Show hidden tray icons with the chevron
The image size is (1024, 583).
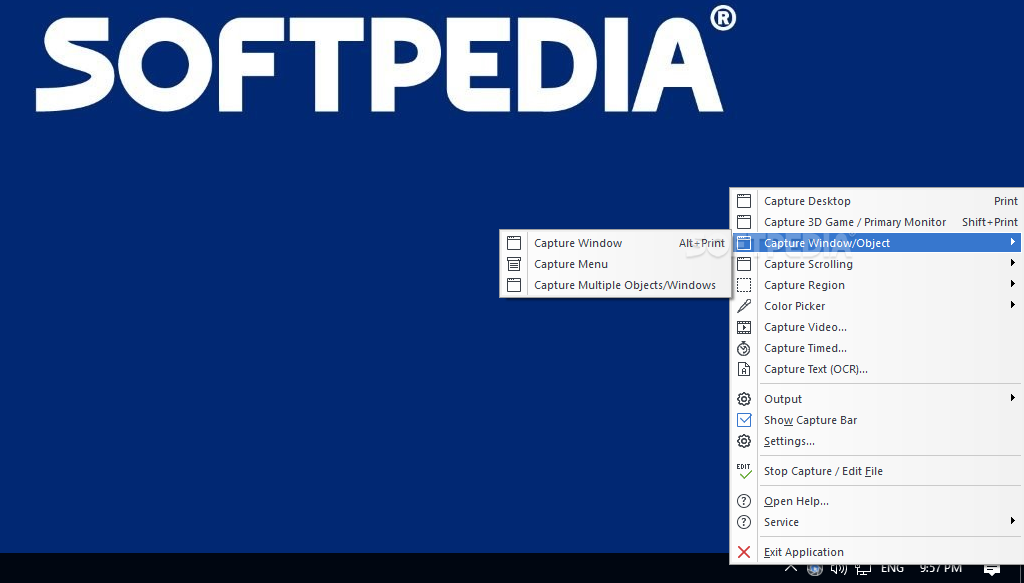[791, 569]
